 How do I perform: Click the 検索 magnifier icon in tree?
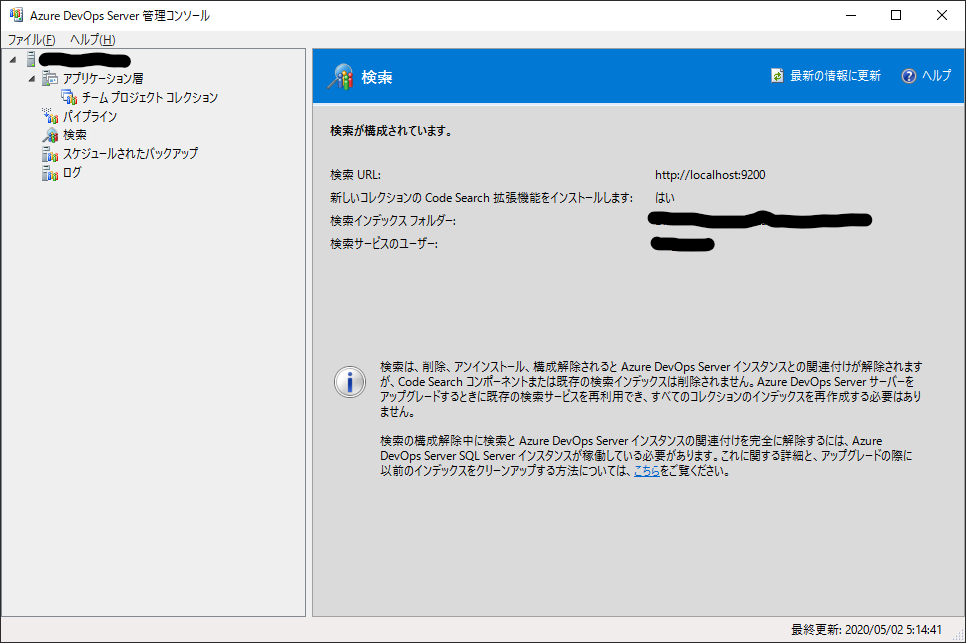(x=50, y=134)
